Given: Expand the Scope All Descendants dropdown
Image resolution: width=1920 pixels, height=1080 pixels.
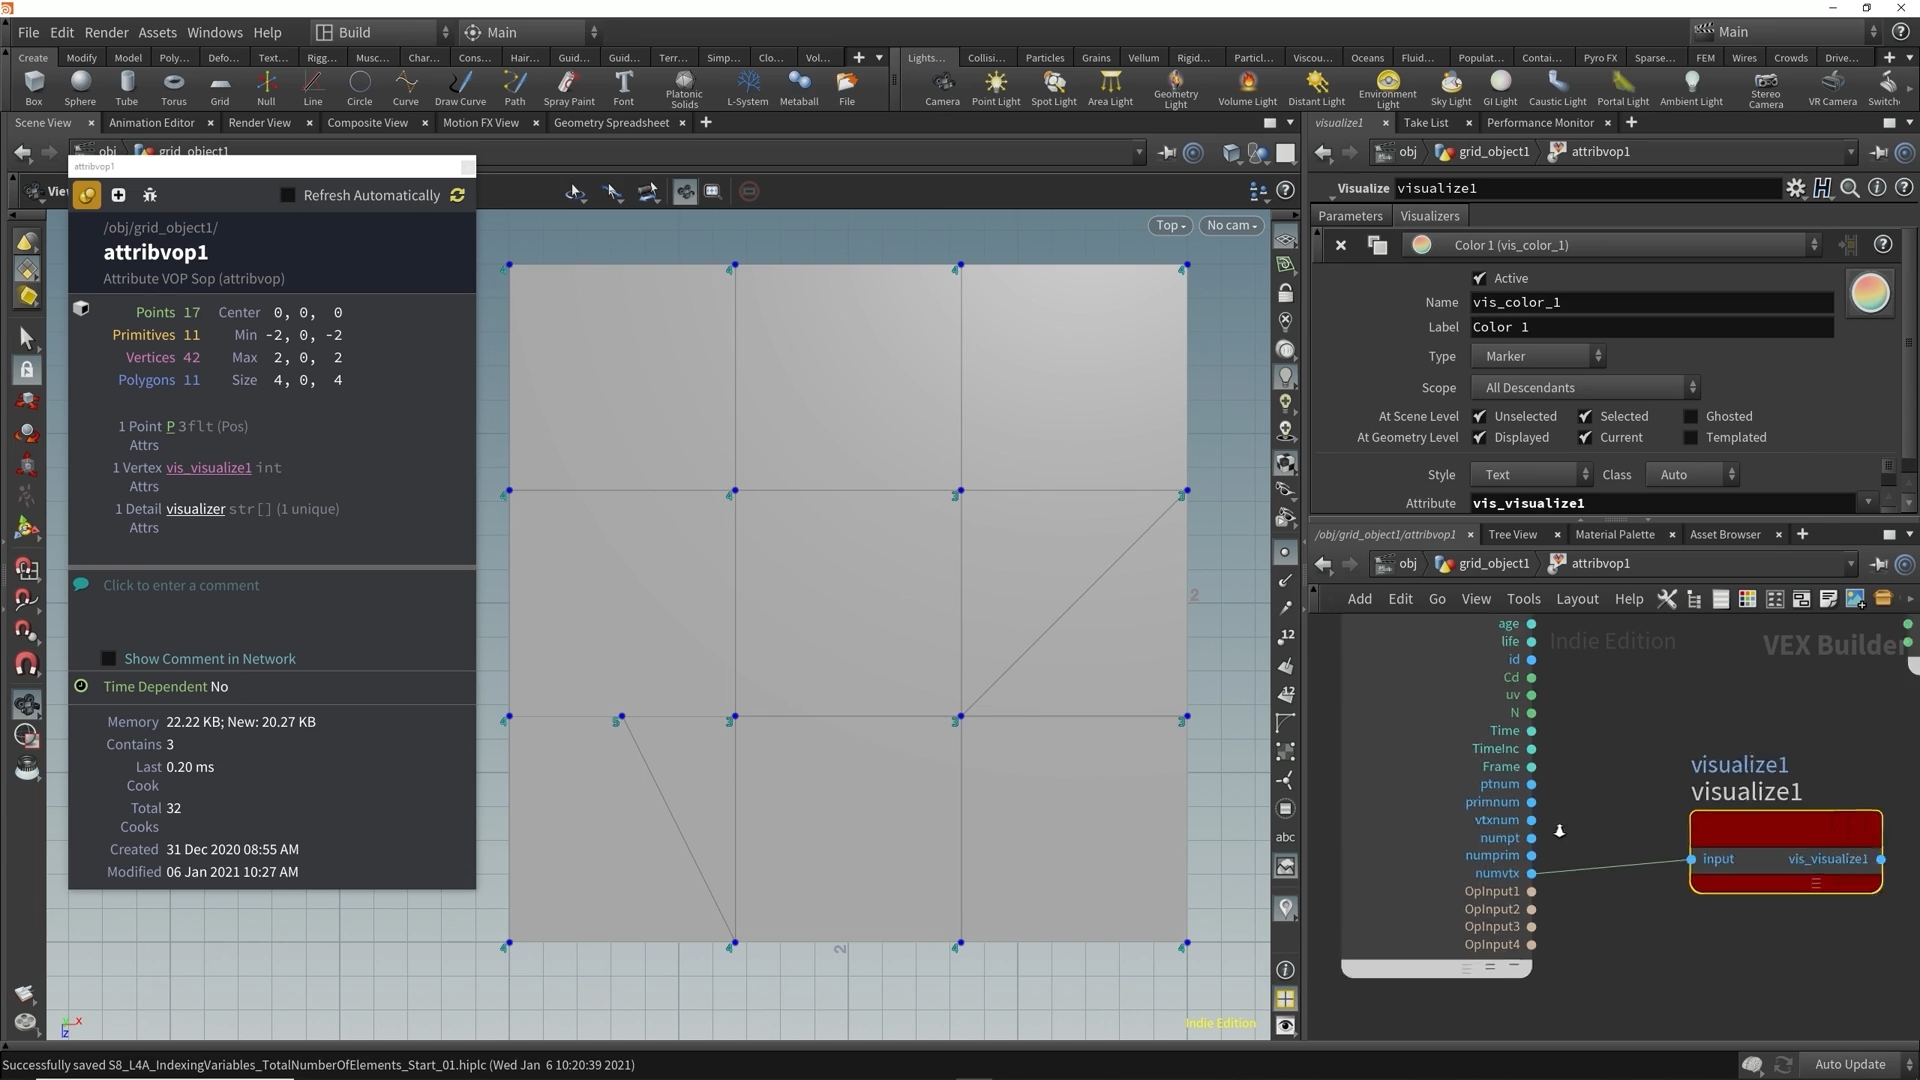Looking at the screenshot, I should [1584, 388].
